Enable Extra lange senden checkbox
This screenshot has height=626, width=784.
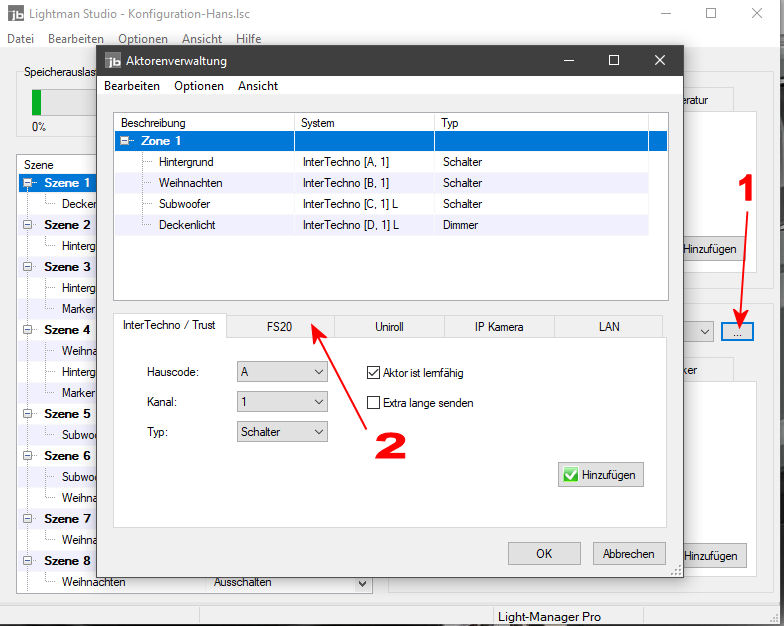pos(374,403)
